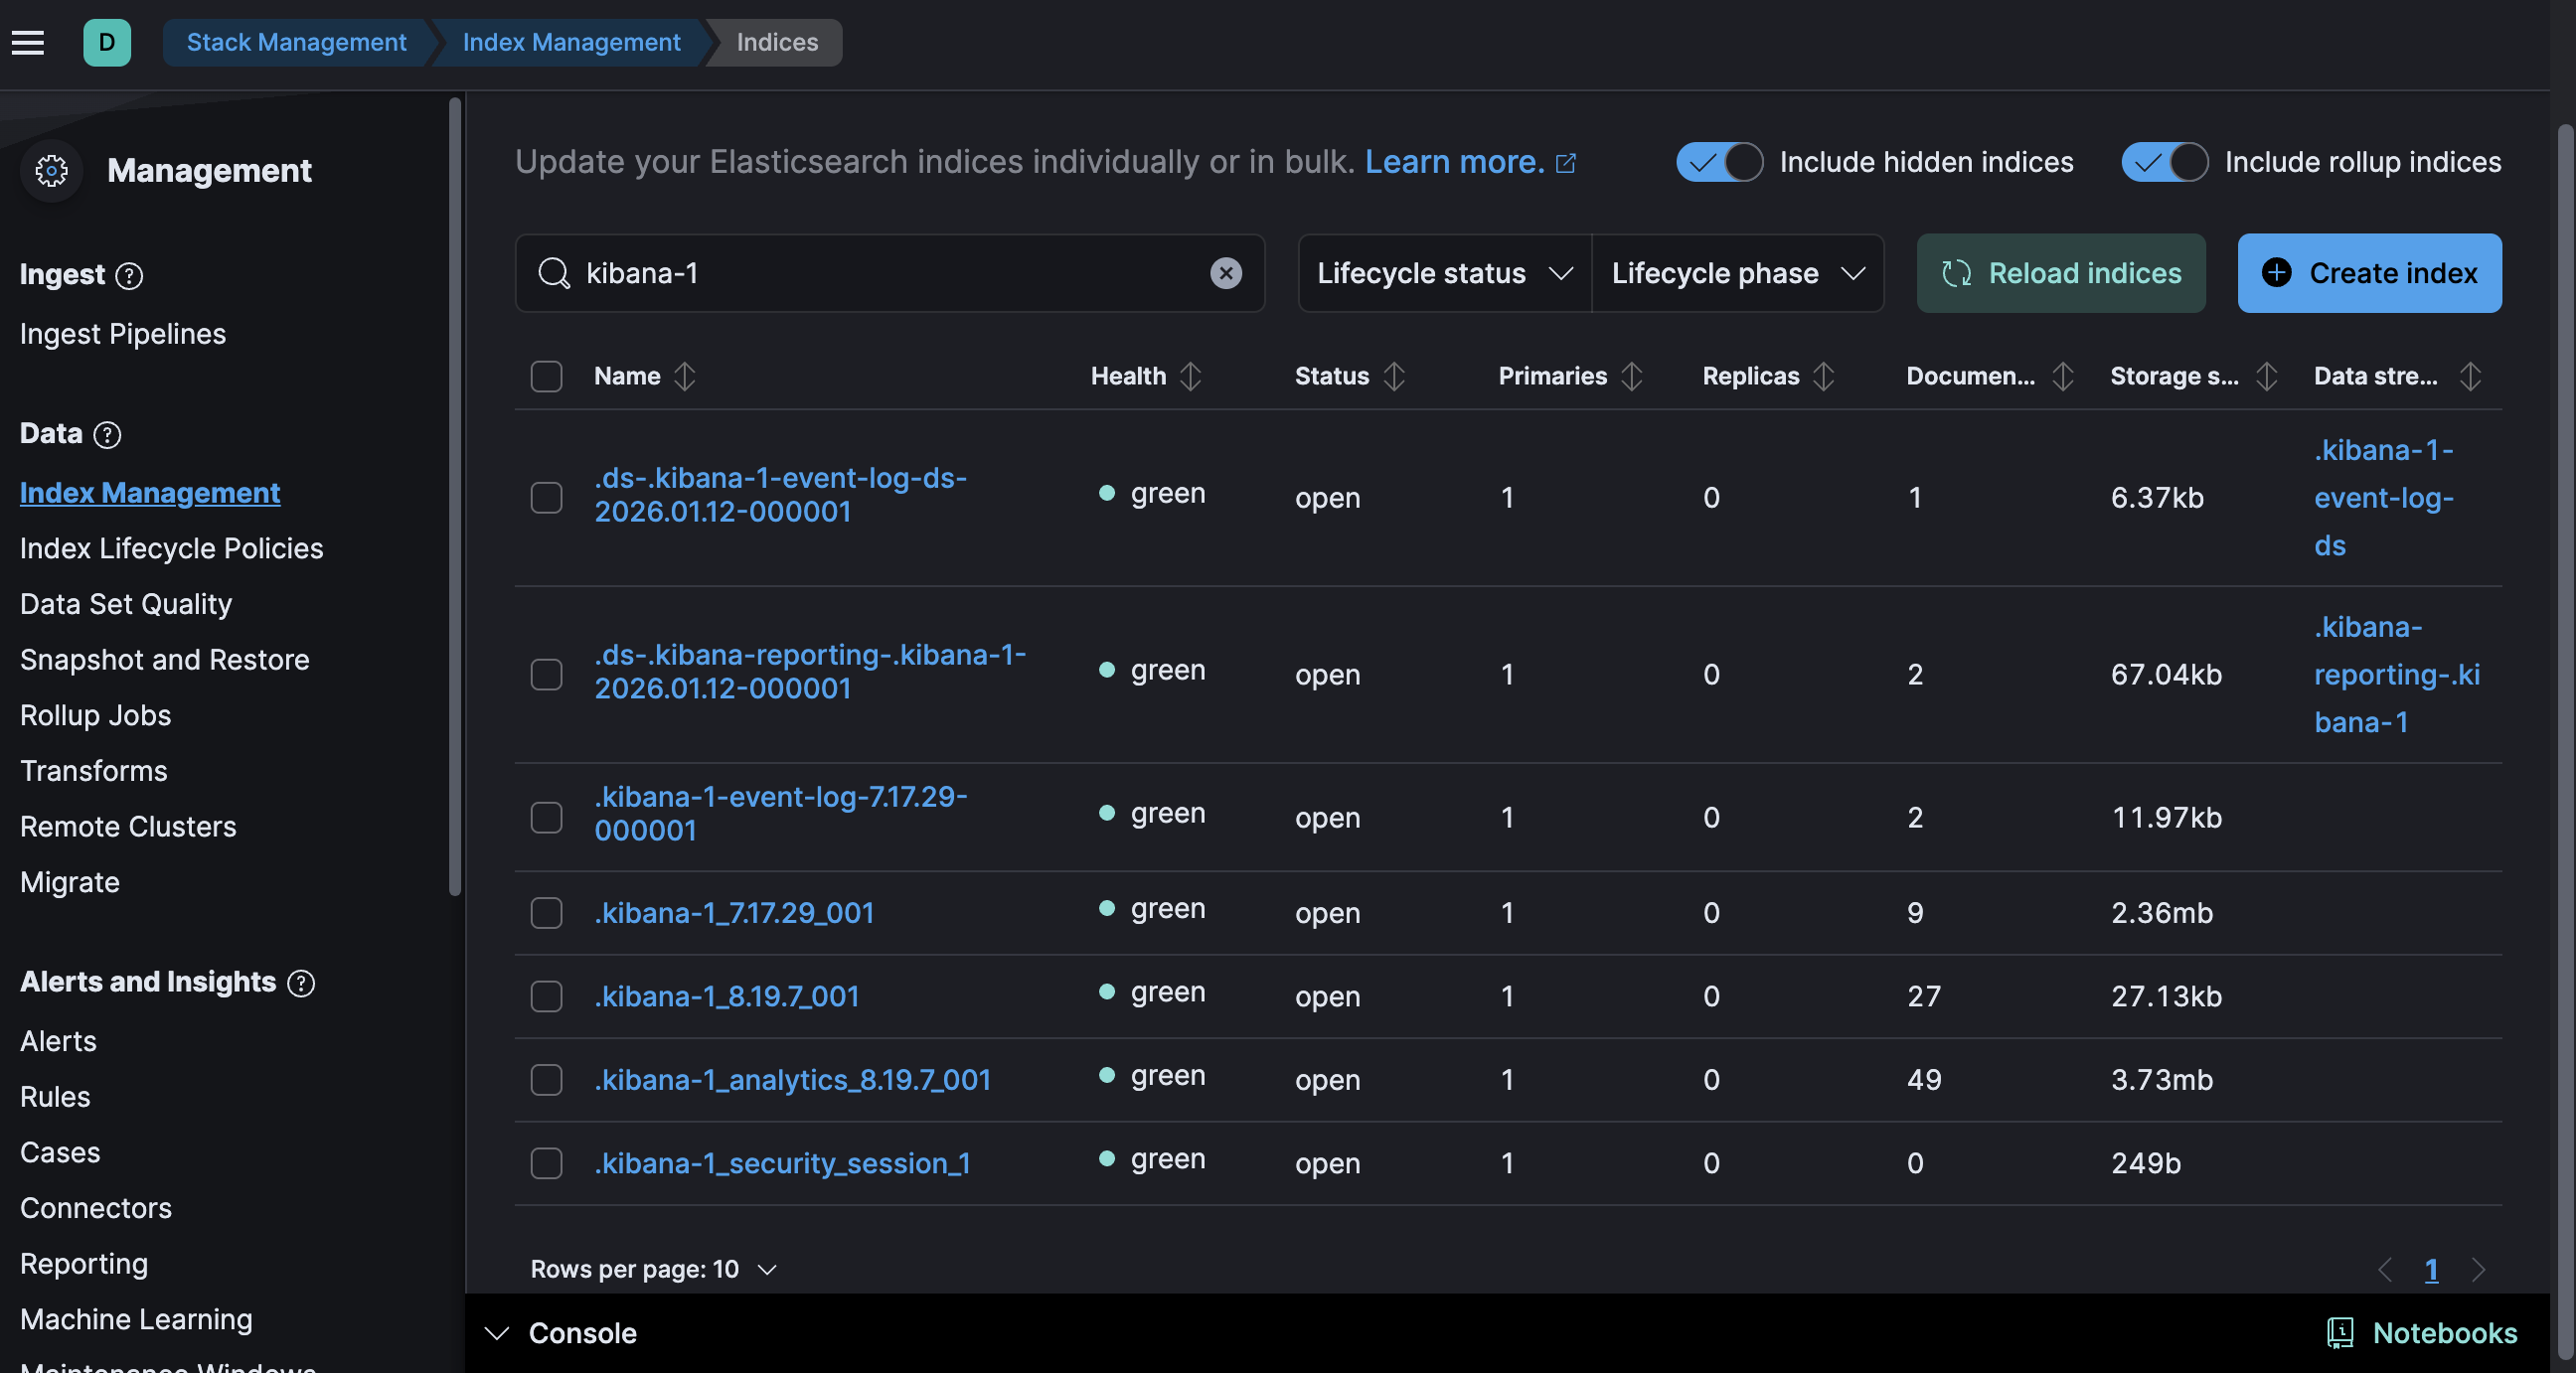Screen dimensions: 2576x1373
Task: Select the .kibana-1_8.19.7_001 row checkbox
Action: 546,996
